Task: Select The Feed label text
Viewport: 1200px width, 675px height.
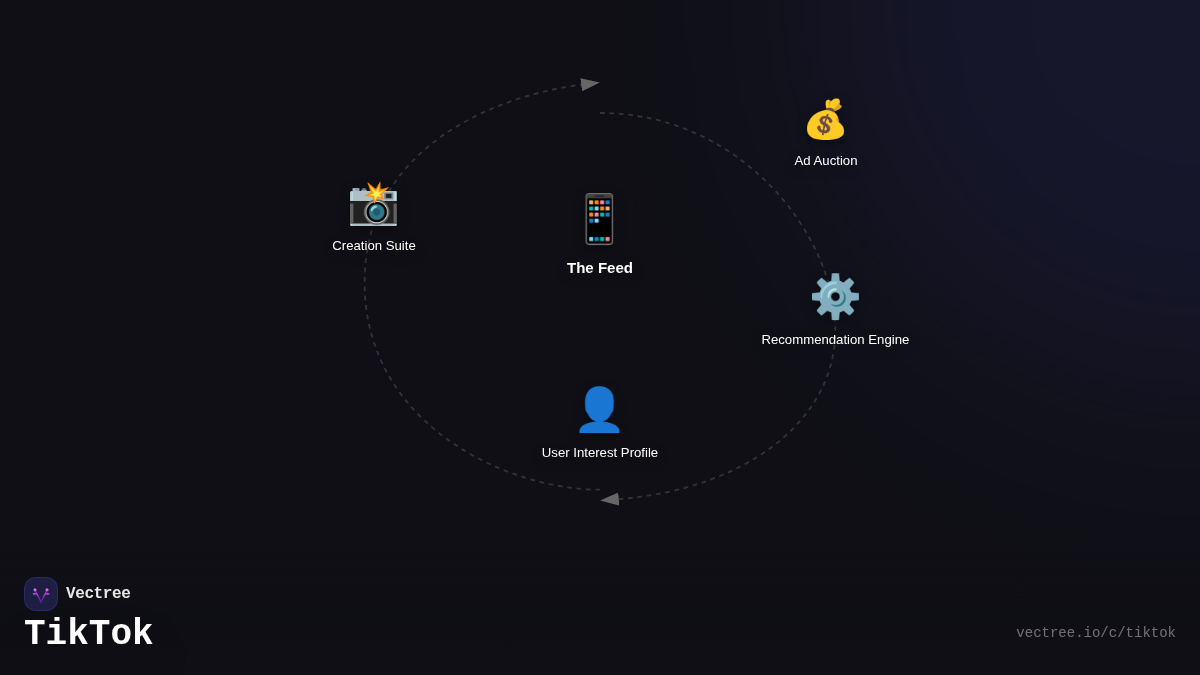Action: pyautogui.click(x=600, y=268)
